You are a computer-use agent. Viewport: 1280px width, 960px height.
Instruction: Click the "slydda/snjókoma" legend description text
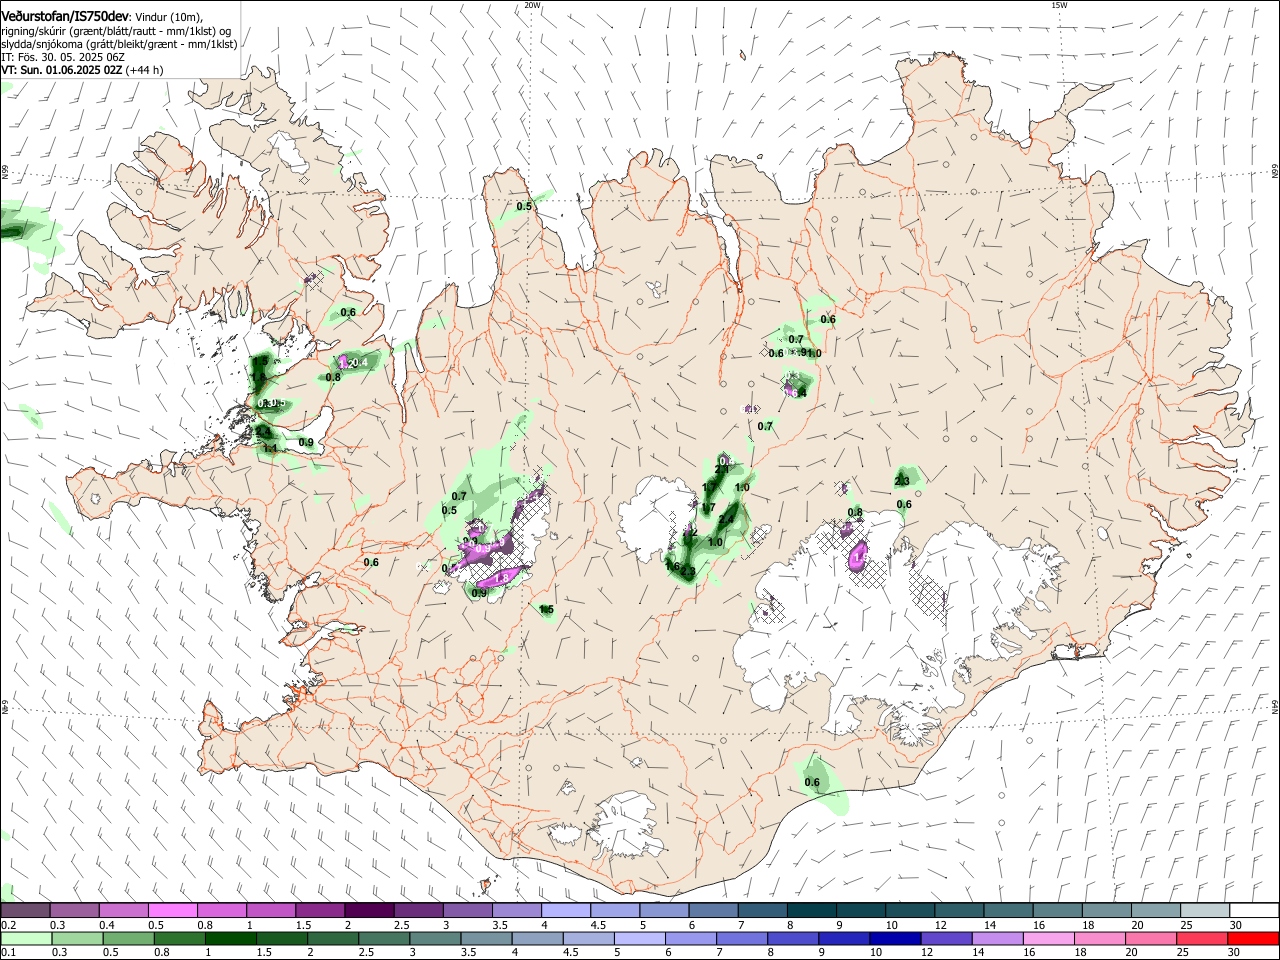pos(40,44)
